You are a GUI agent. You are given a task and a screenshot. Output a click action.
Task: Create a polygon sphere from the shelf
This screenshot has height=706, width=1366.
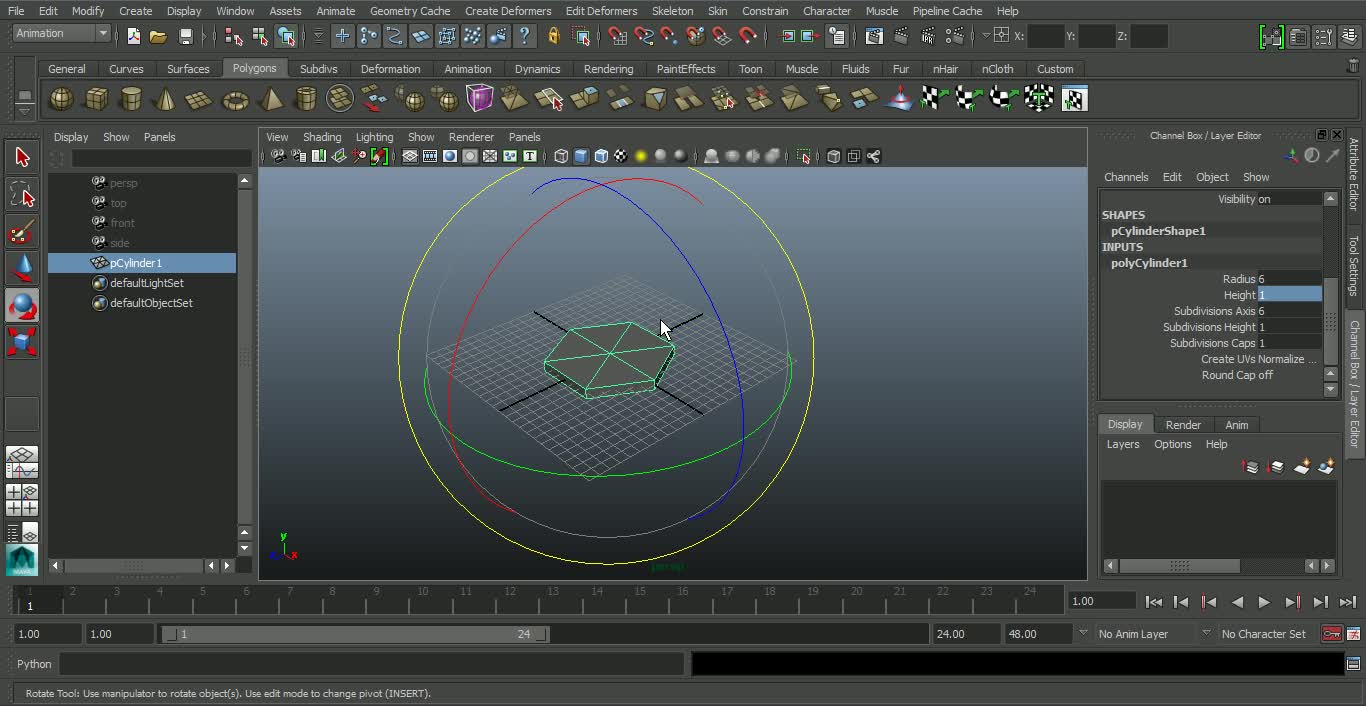61,99
